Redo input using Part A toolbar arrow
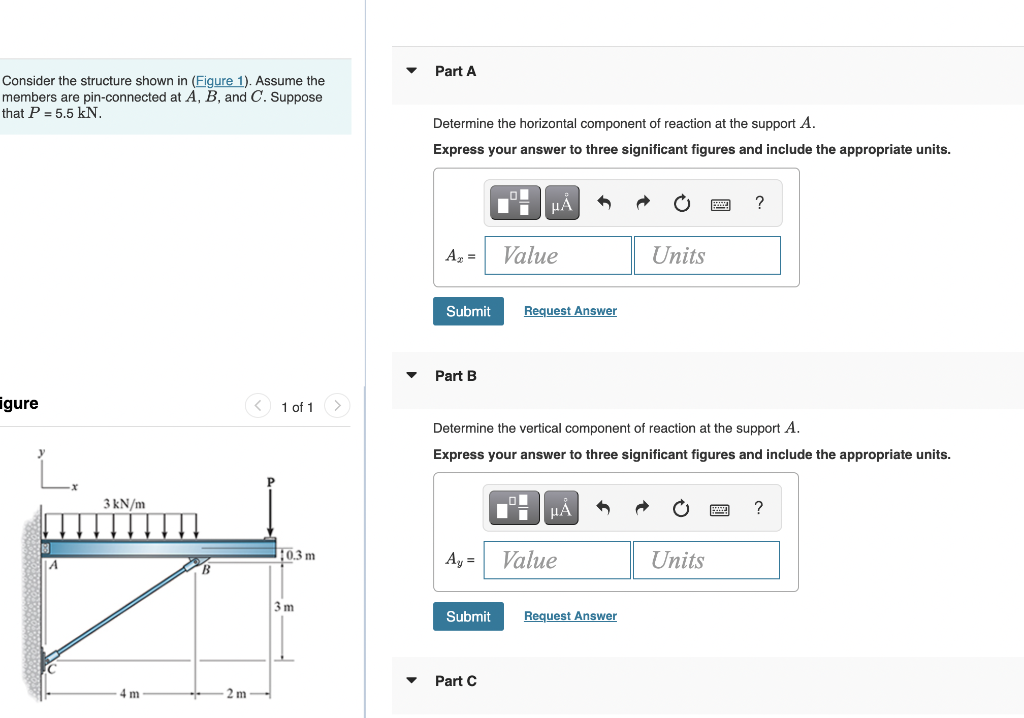 coord(642,202)
